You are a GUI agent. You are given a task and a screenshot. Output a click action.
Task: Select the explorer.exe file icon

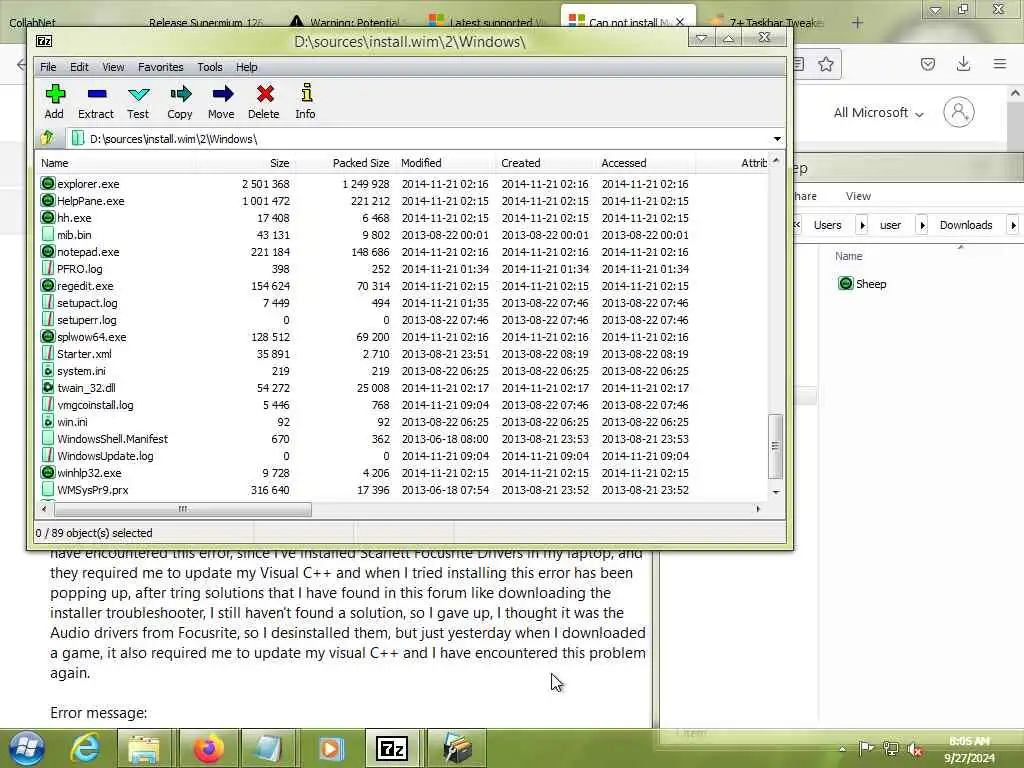[48, 184]
